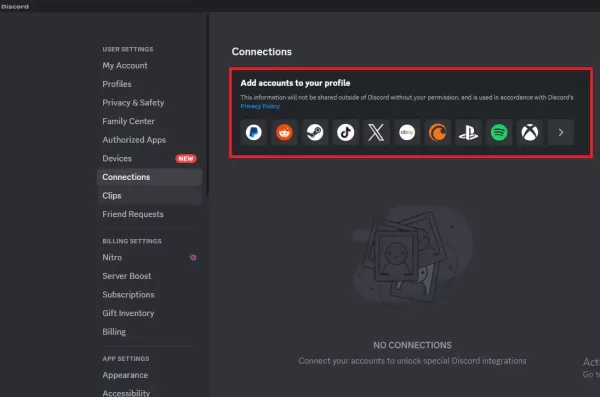Click the BILLING SETTINGS section header
The image size is (600, 397).
click(132, 241)
